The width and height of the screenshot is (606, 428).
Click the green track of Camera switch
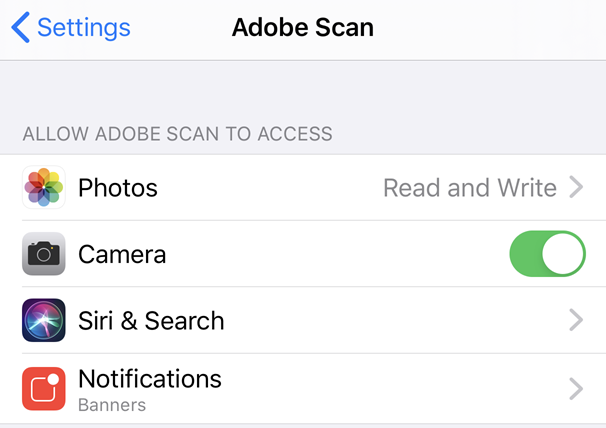pyautogui.click(x=527, y=254)
